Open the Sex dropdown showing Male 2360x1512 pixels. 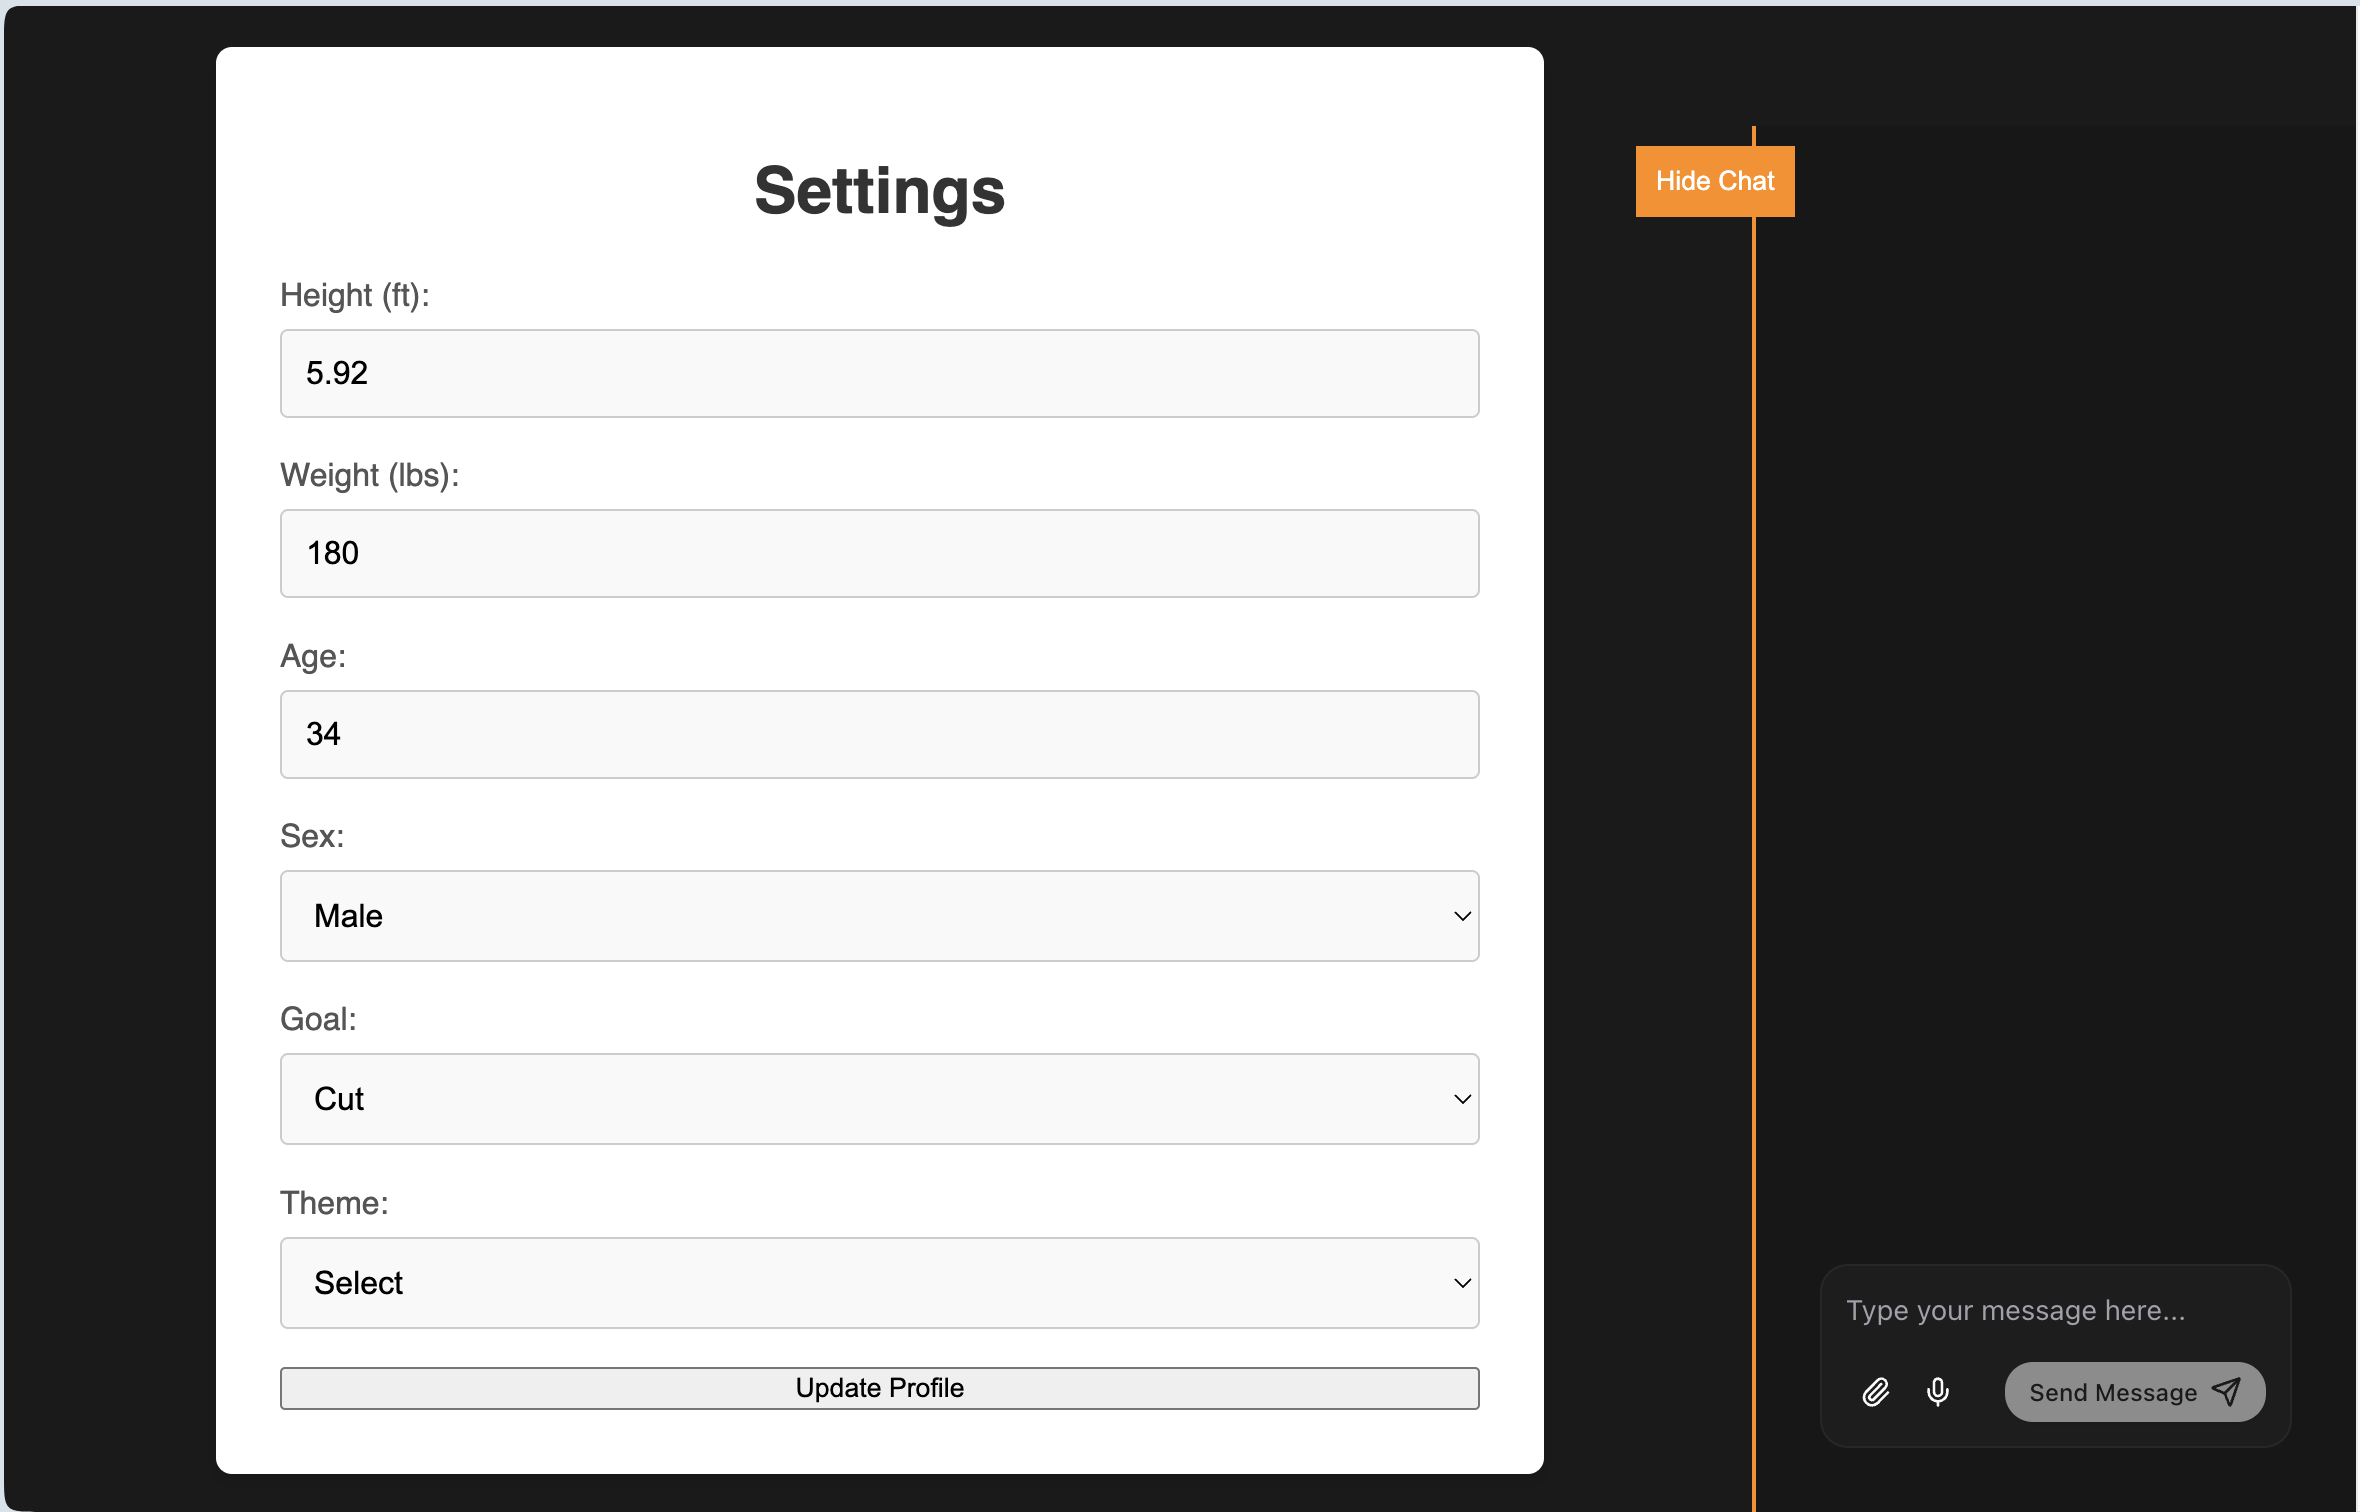tap(880, 916)
